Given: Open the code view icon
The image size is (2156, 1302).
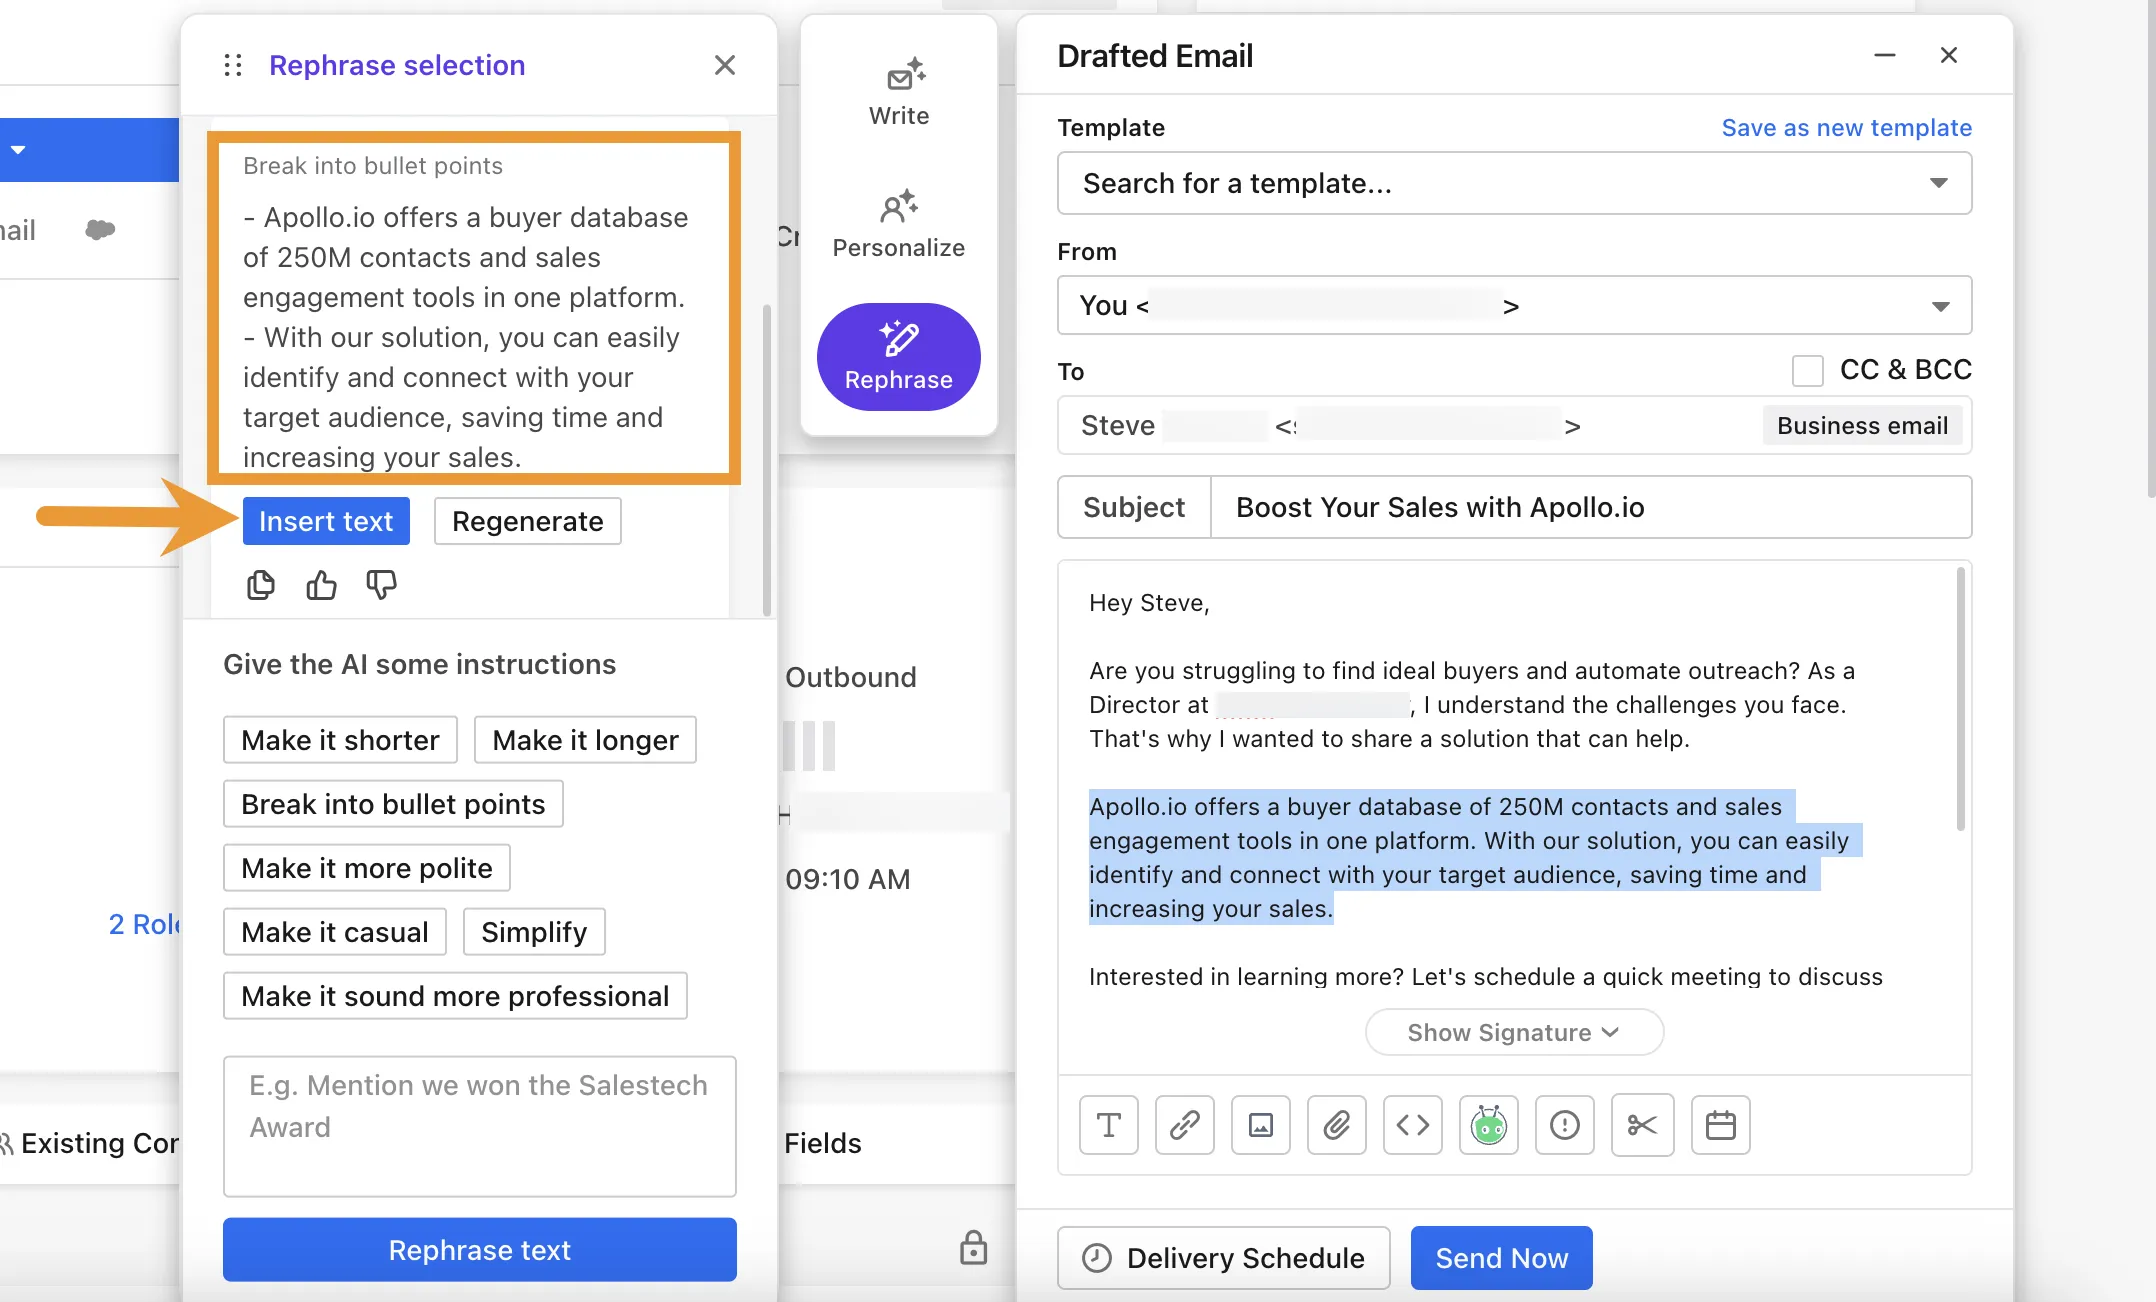Looking at the screenshot, I should (1412, 1125).
